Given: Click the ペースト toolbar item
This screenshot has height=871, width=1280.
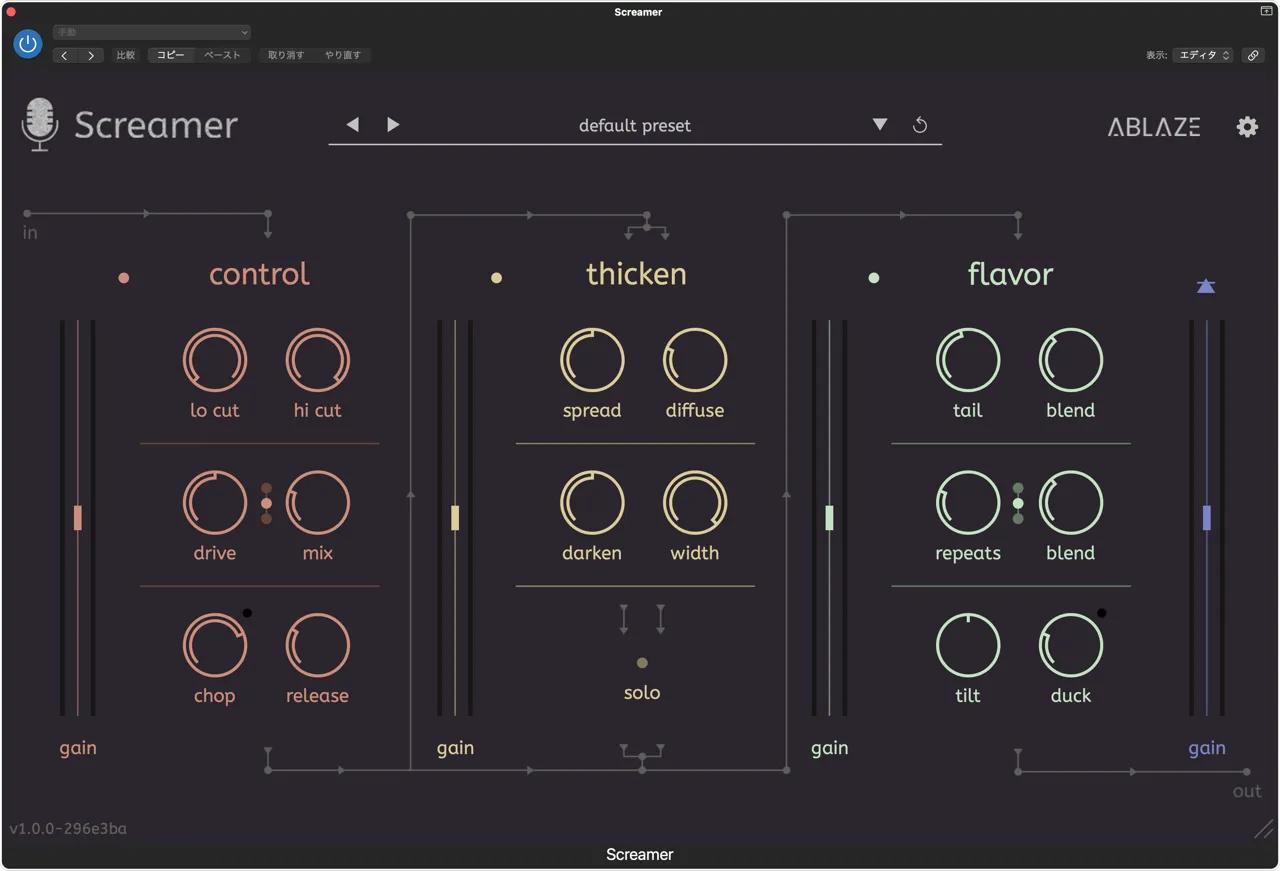Looking at the screenshot, I should [x=222, y=56].
